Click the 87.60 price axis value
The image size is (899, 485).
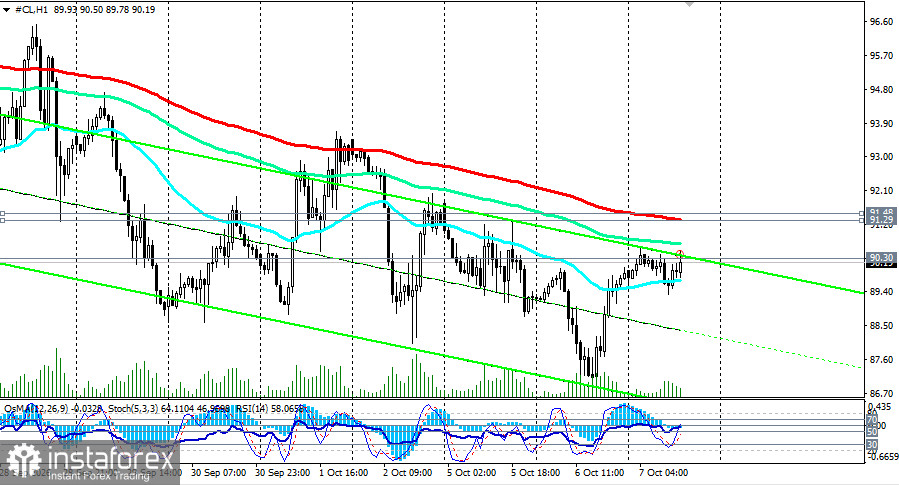(881, 359)
